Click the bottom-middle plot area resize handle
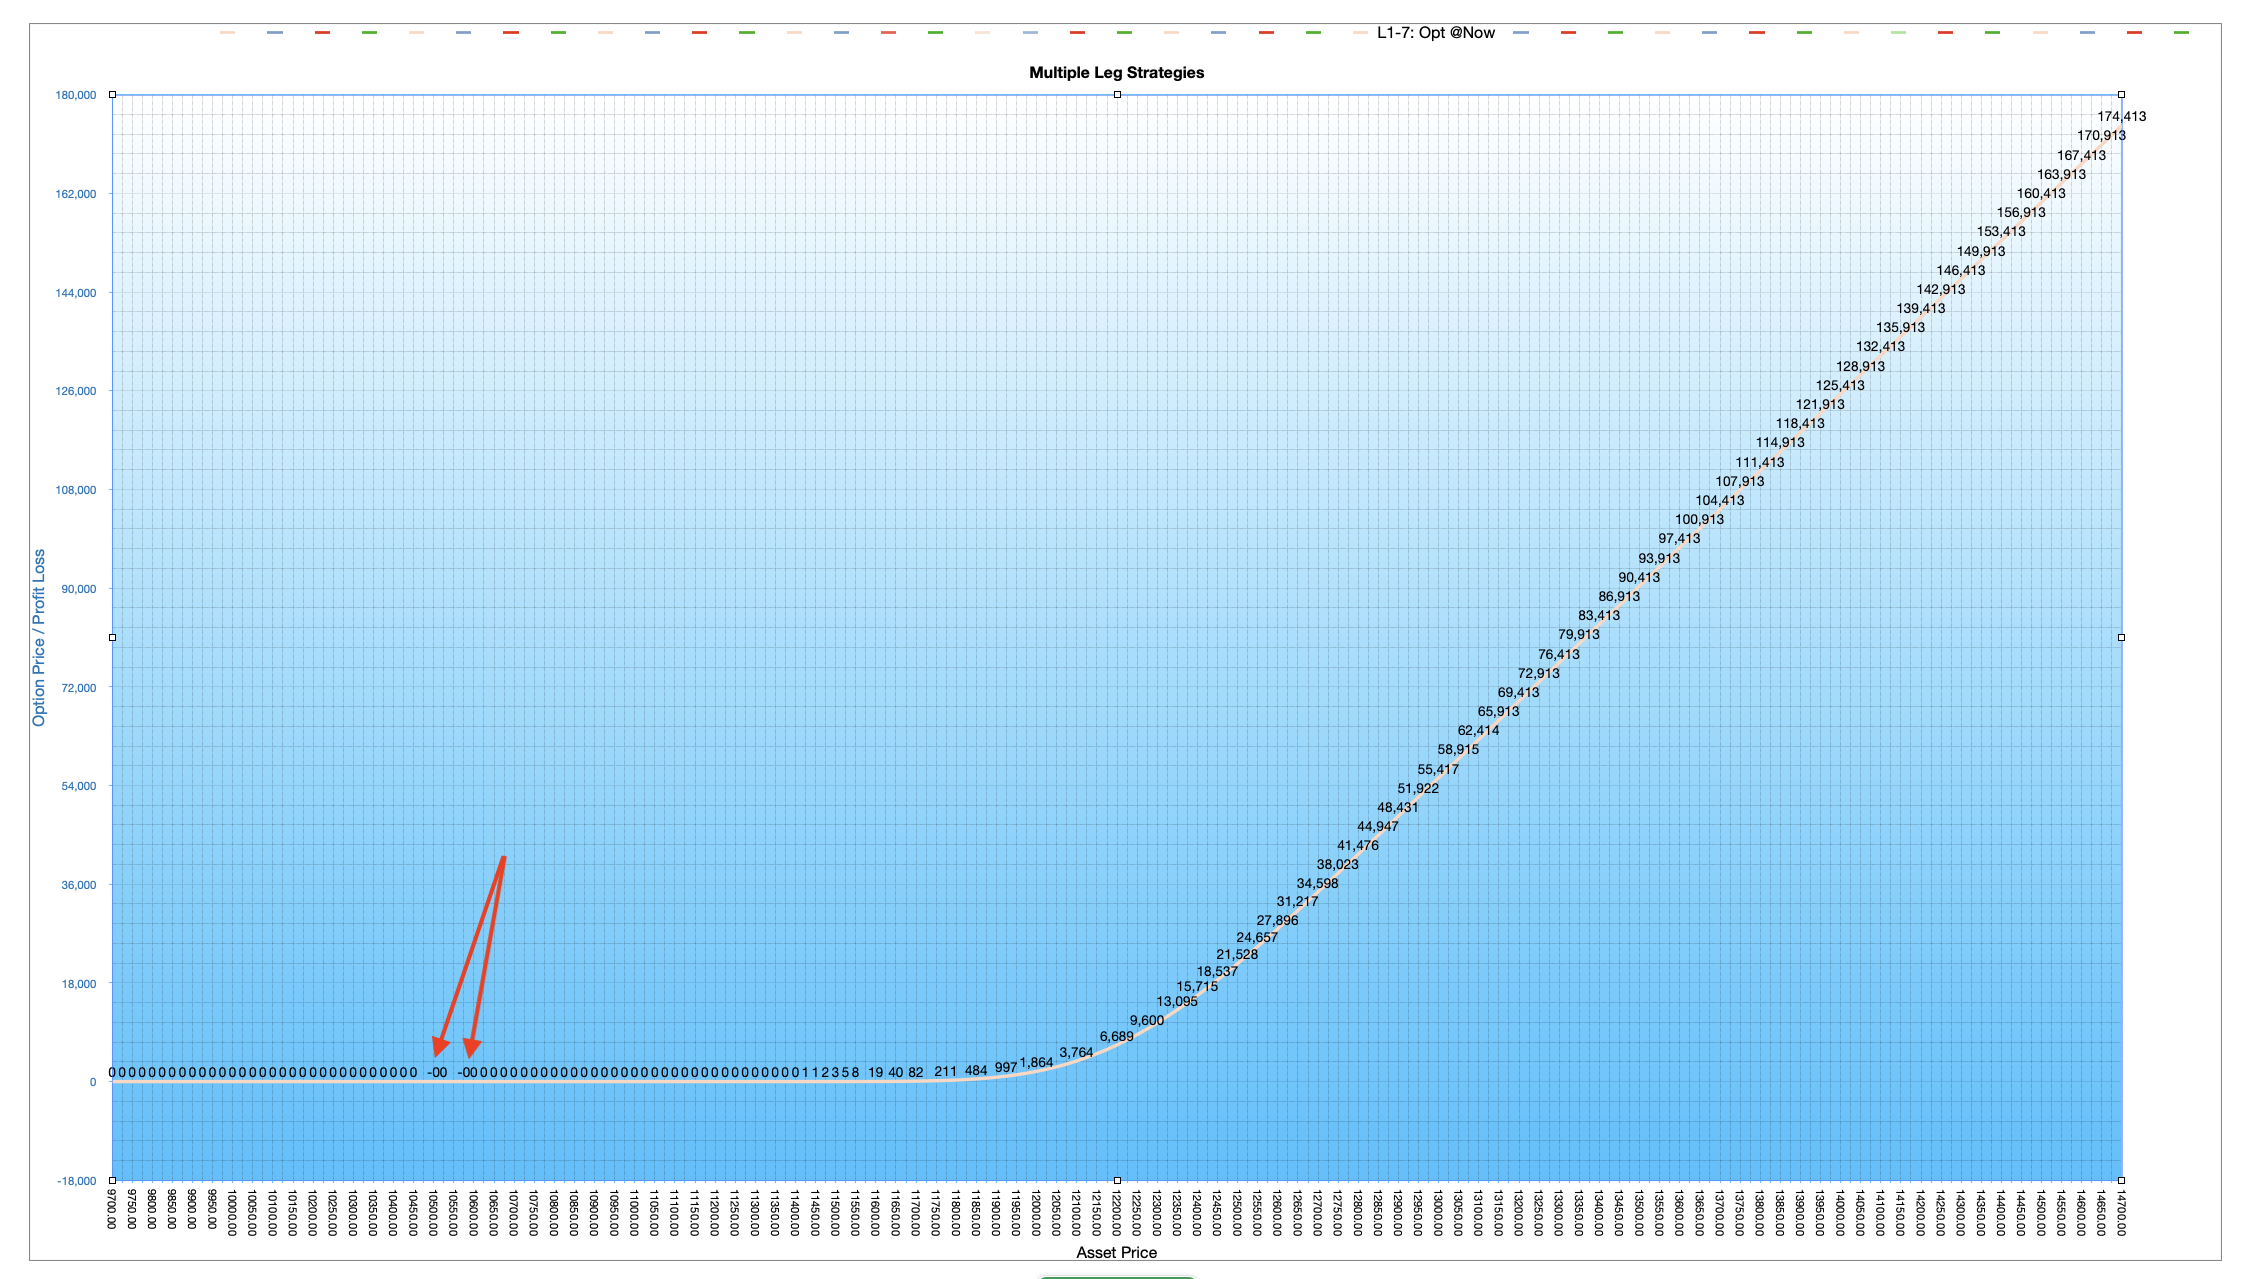This screenshot has width=2249, height=1279. [1117, 1180]
